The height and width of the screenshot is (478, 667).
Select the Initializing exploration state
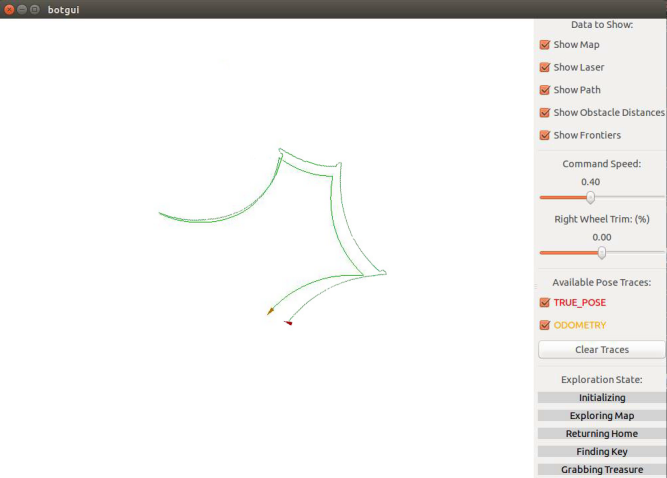click(x=602, y=398)
